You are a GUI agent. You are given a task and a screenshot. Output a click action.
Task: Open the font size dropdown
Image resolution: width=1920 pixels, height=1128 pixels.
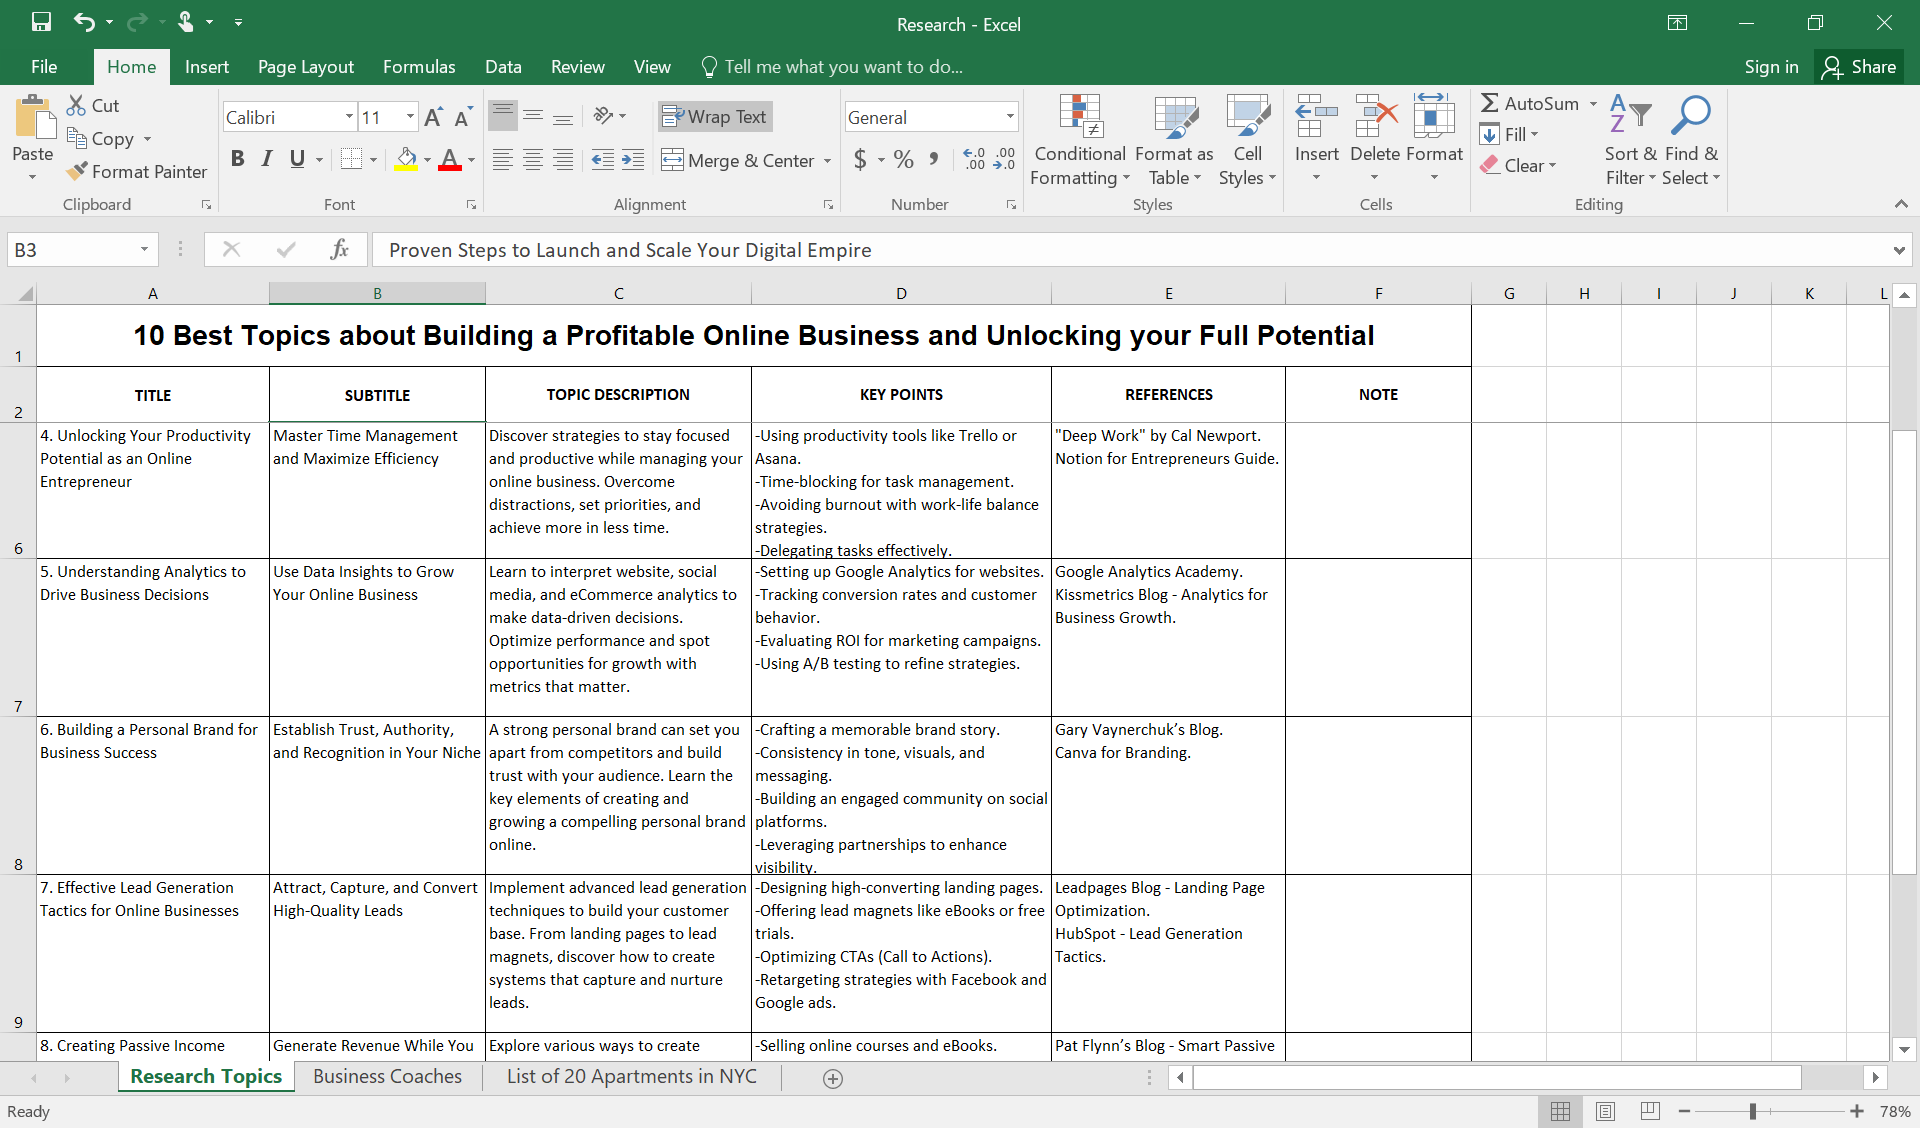410,117
